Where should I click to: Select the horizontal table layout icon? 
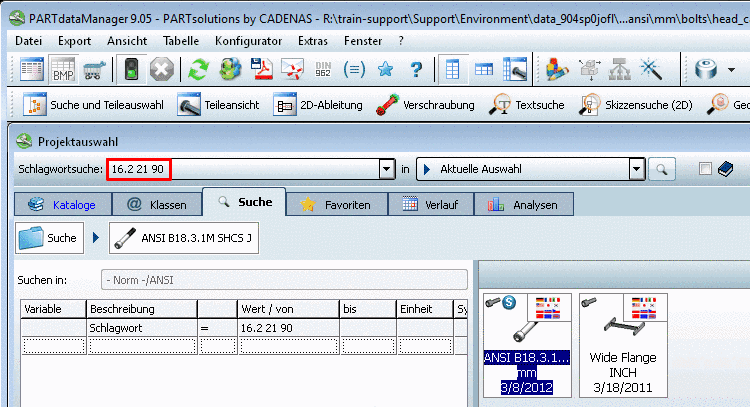(484, 70)
